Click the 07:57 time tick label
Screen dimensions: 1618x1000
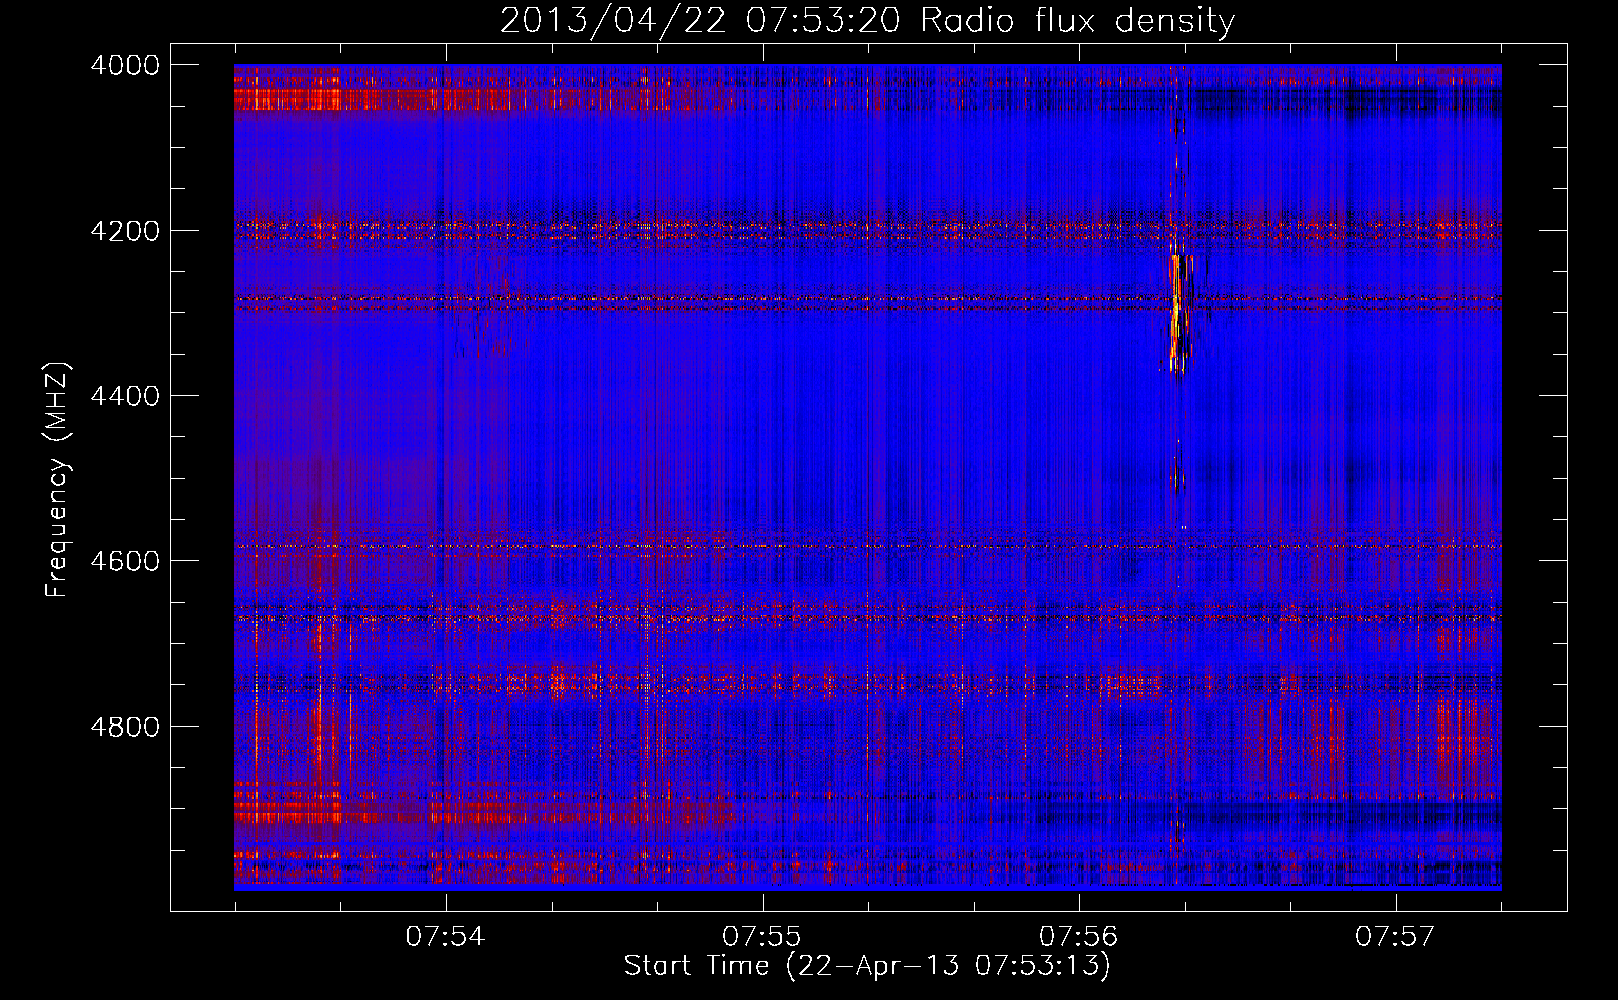[x=1395, y=937]
